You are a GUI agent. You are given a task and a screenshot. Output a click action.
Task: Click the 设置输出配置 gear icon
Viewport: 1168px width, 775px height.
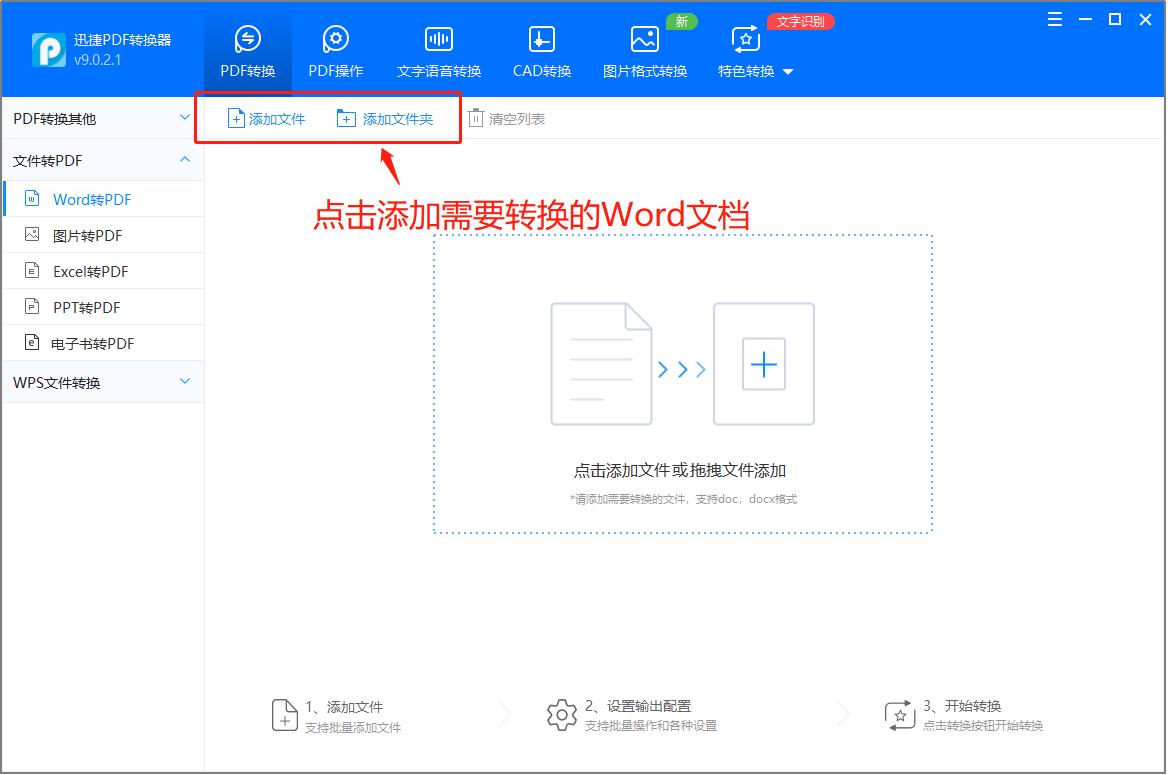coord(561,714)
